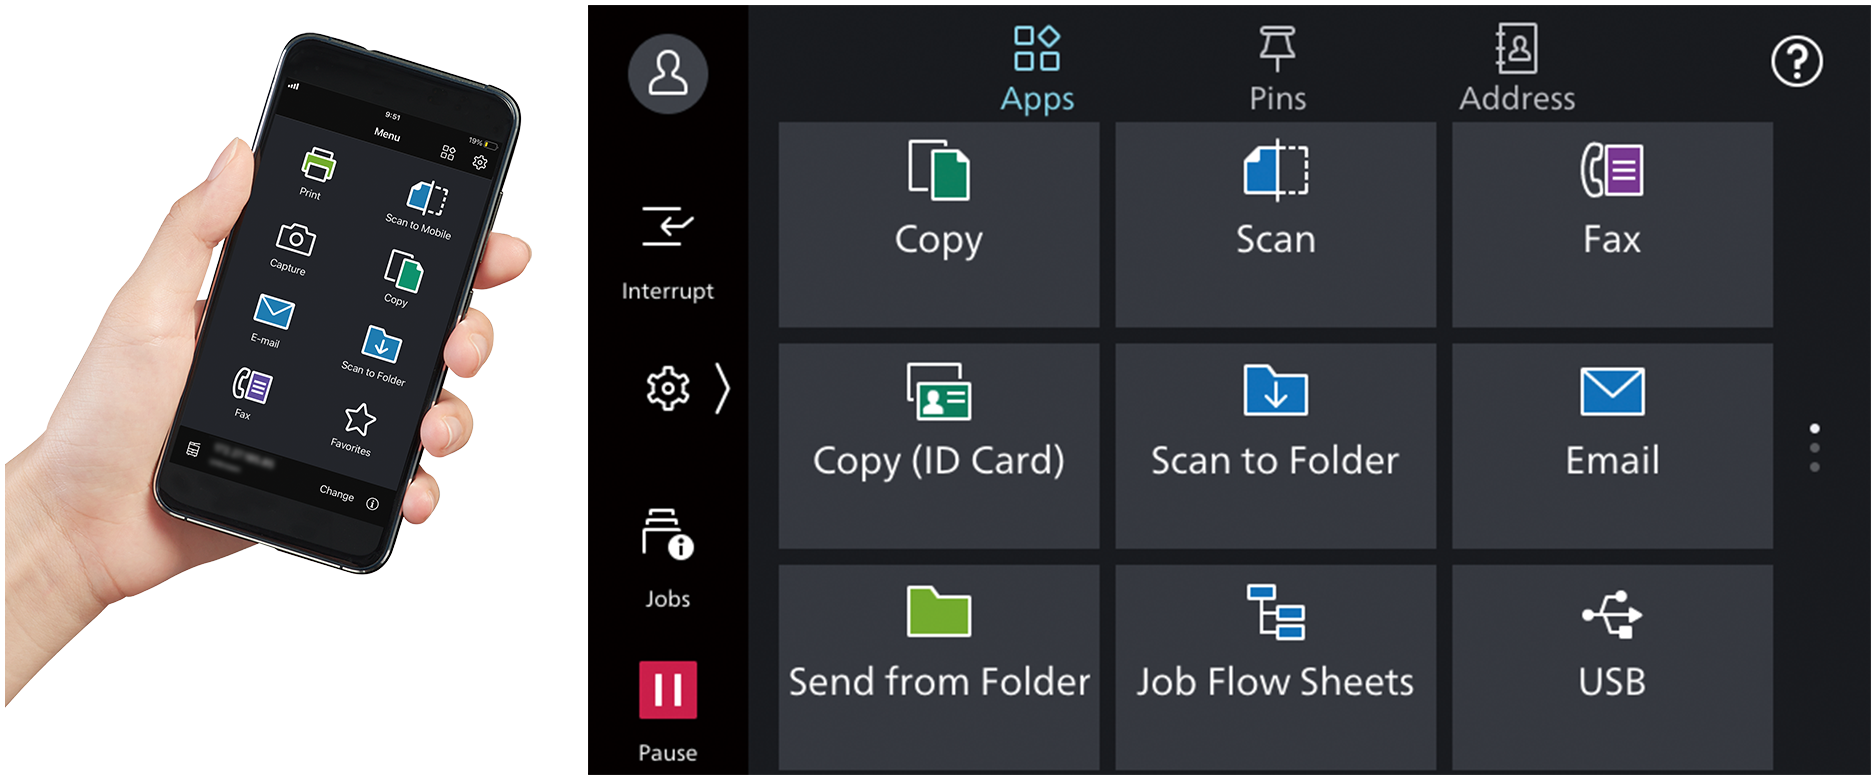Open the Fax app tile
Image resolution: width=1876 pixels, height=780 pixels.
pyautogui.click(x=1611, y=224)
